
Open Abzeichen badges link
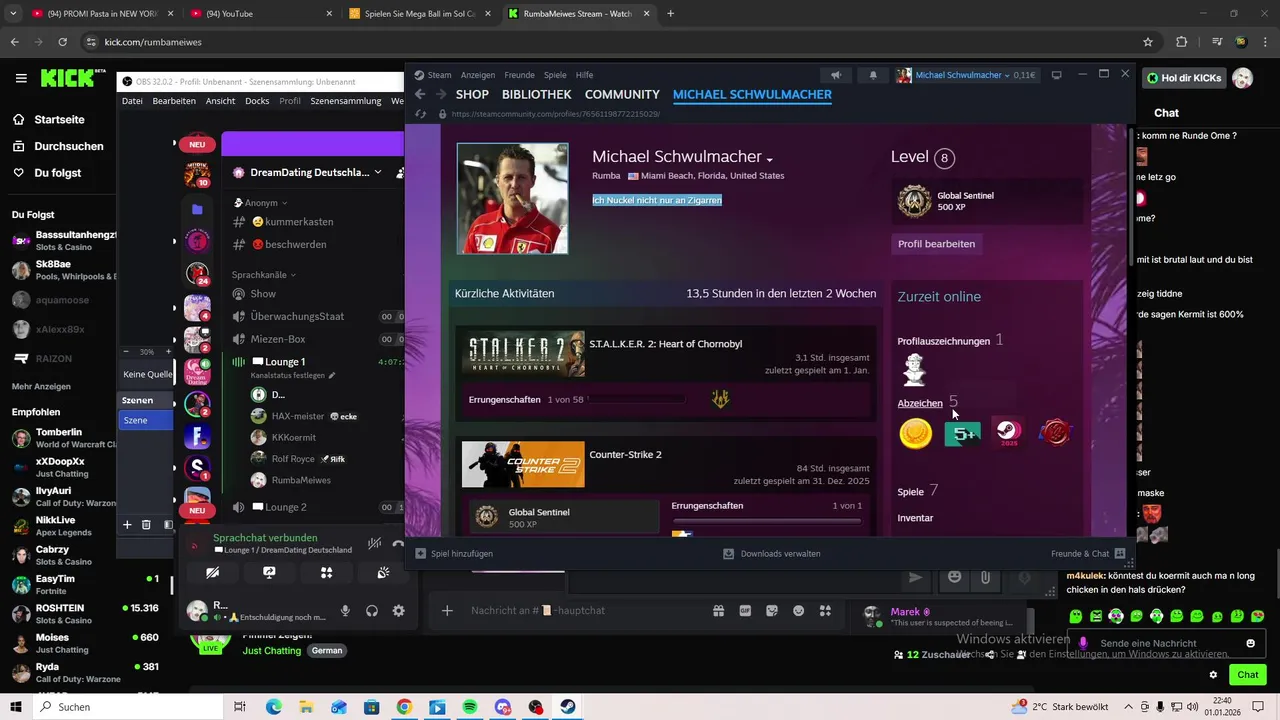tap(920, 403)
